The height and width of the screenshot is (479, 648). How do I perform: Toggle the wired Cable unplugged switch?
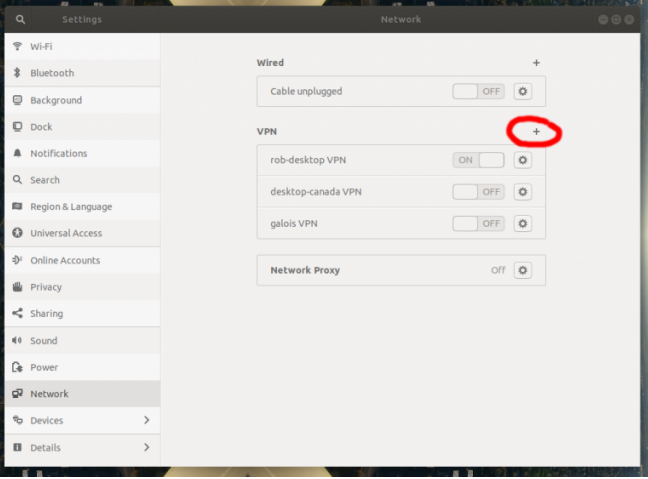click(x=479, y=91)
